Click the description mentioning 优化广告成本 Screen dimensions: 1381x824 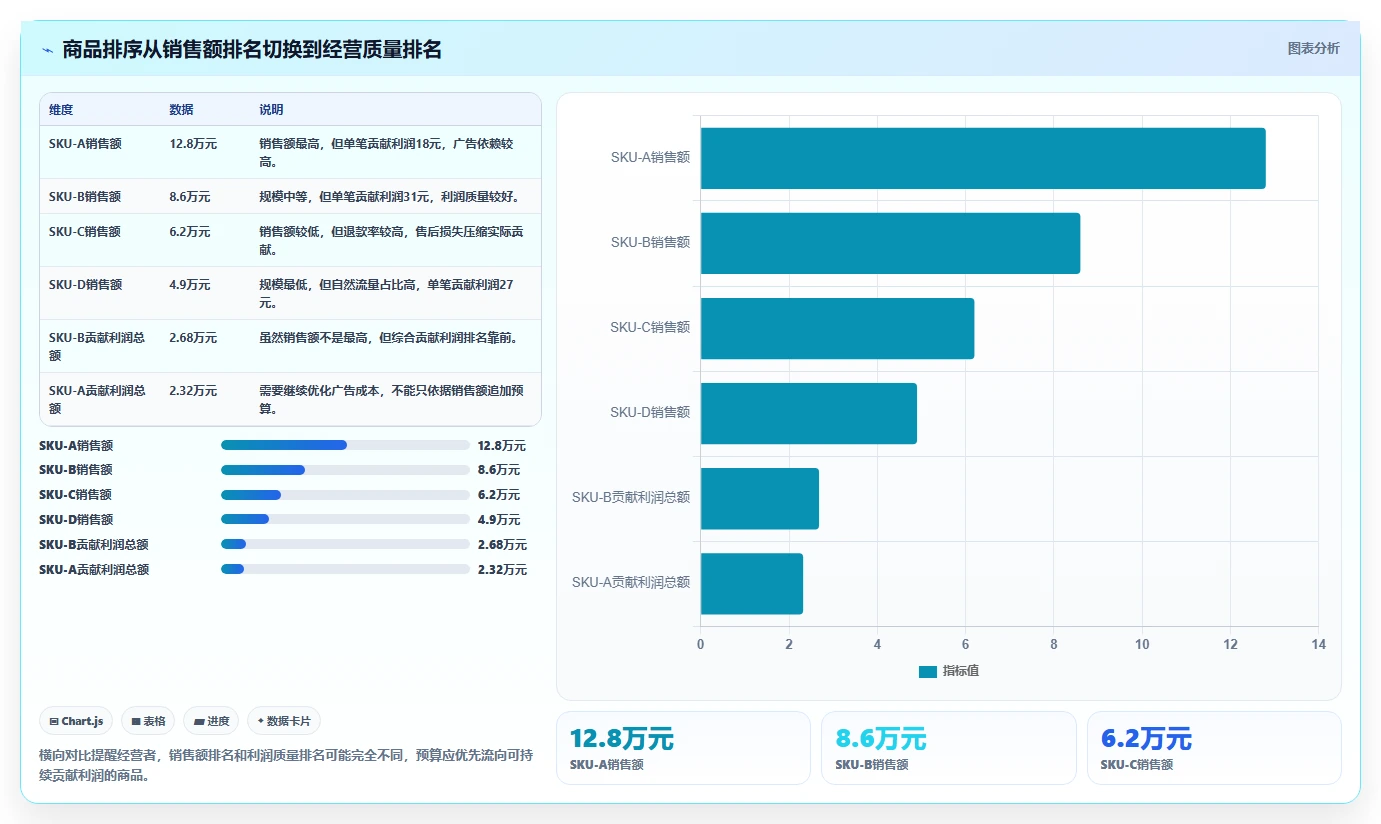coord(392,399)
